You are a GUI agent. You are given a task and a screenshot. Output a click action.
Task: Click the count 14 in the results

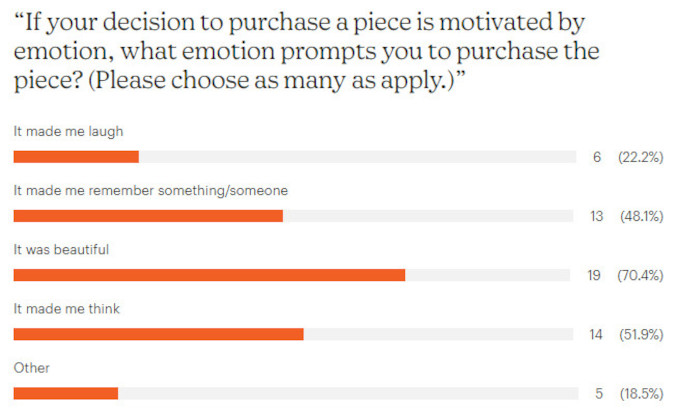click(596, 334)
